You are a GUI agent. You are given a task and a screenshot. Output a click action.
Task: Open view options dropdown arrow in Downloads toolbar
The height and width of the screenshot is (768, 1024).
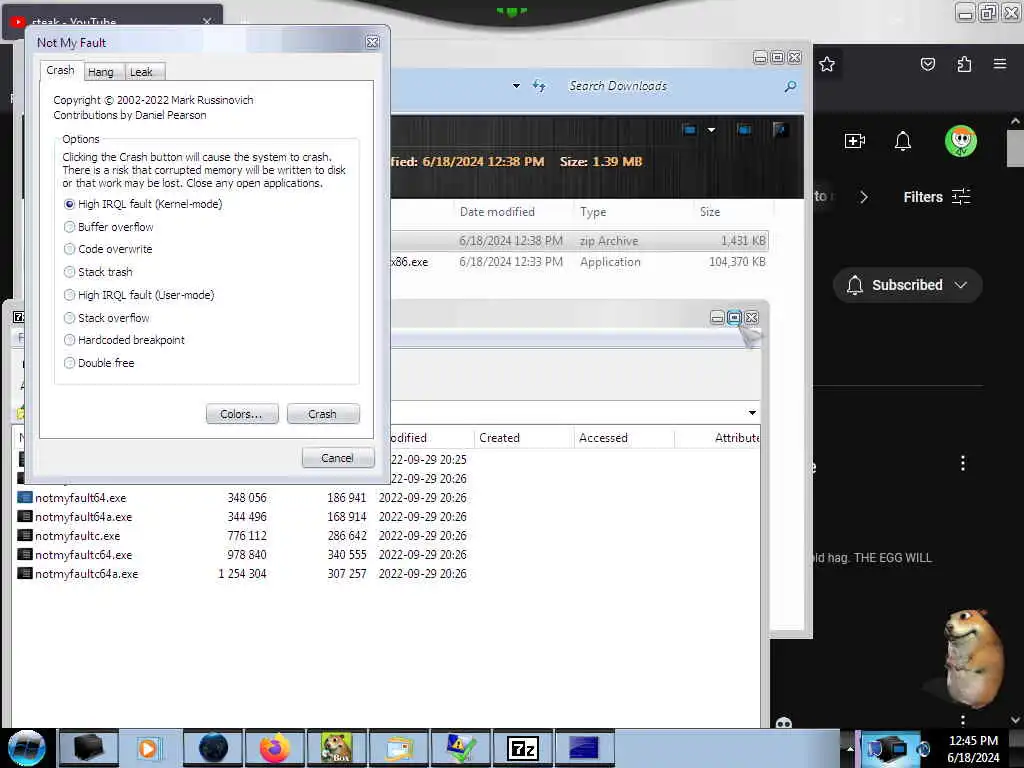(711, 129)
